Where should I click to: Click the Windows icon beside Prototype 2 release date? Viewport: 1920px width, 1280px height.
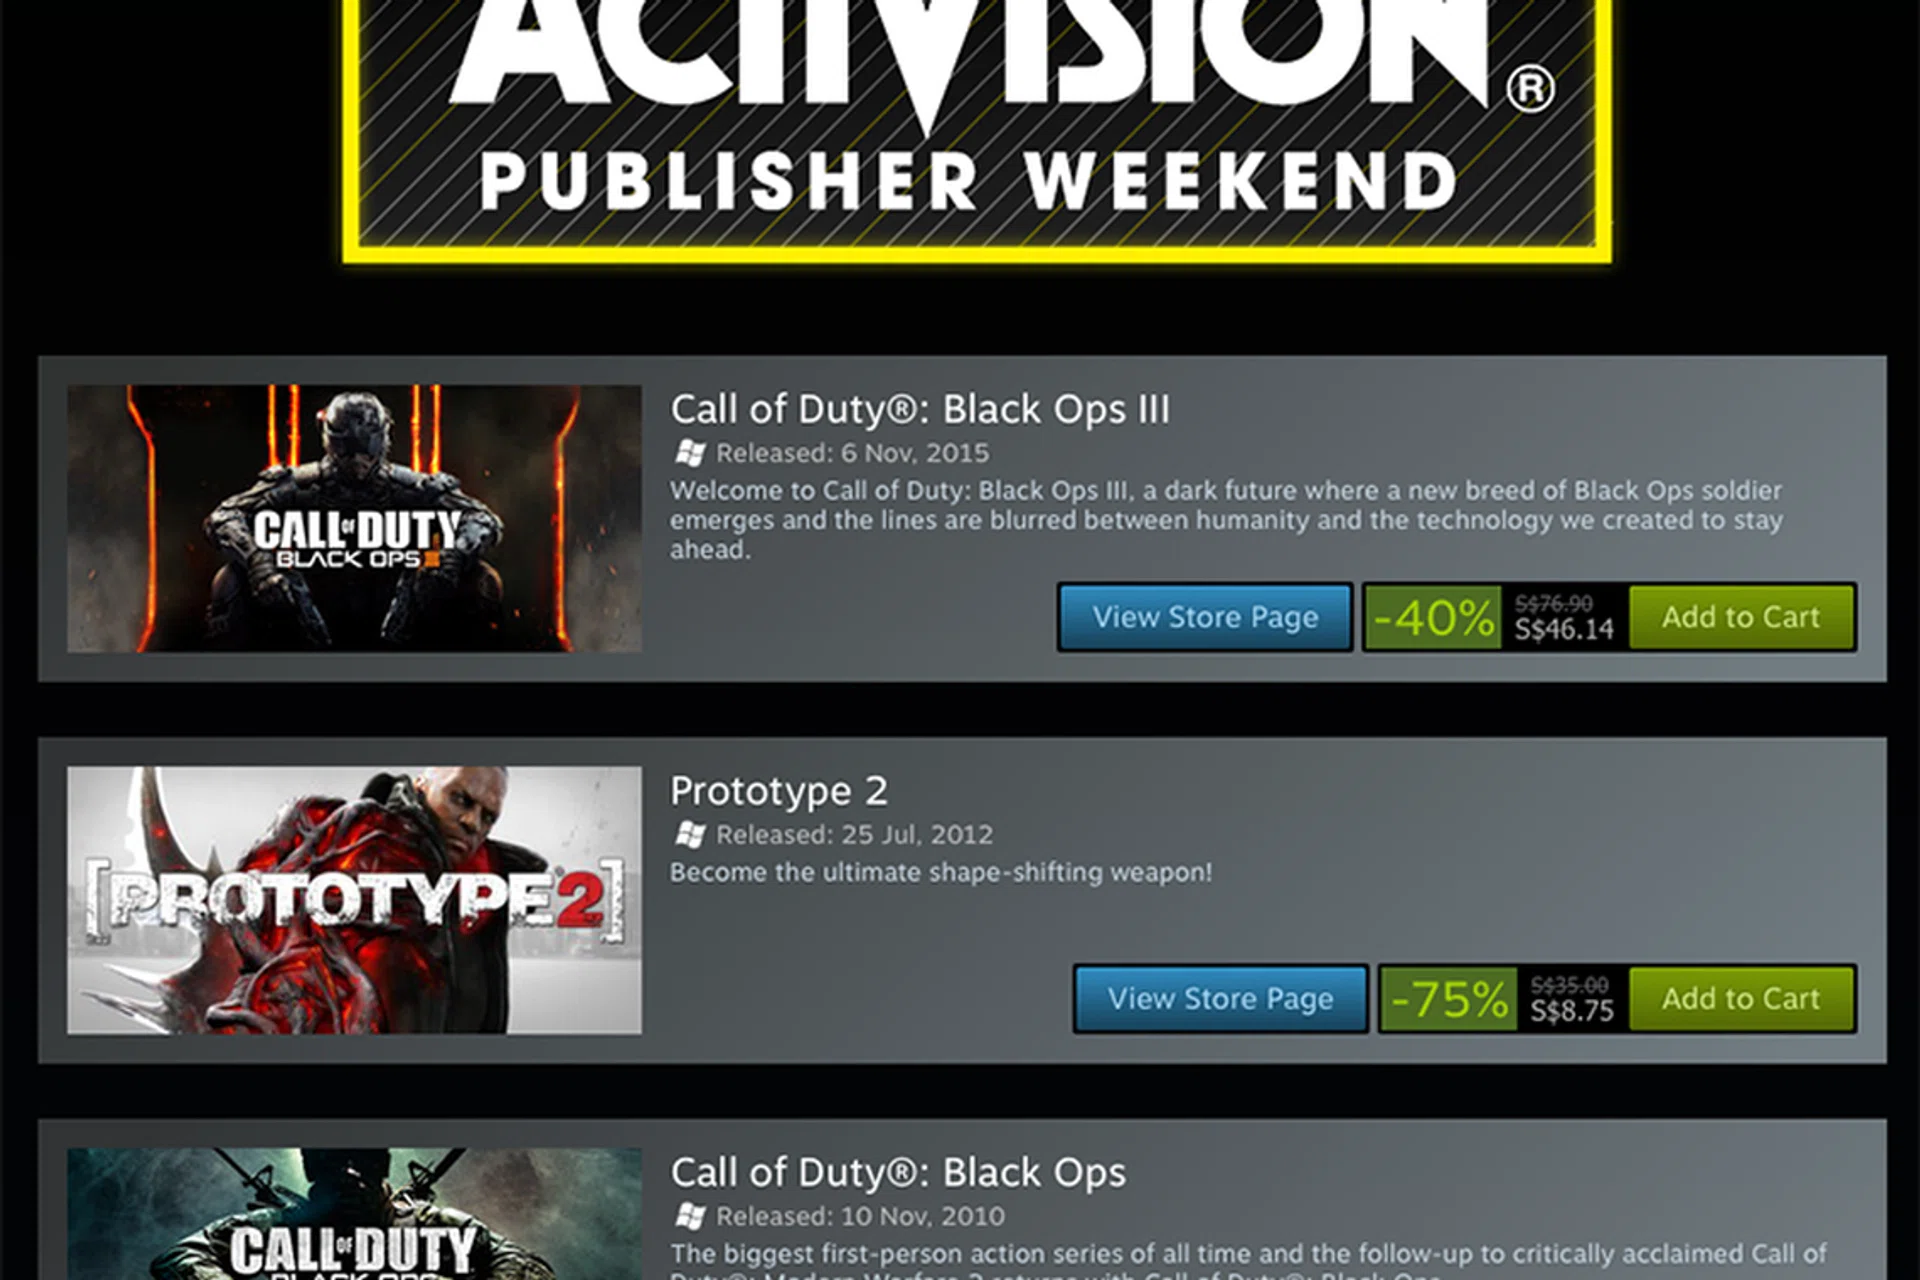(690, 834)
